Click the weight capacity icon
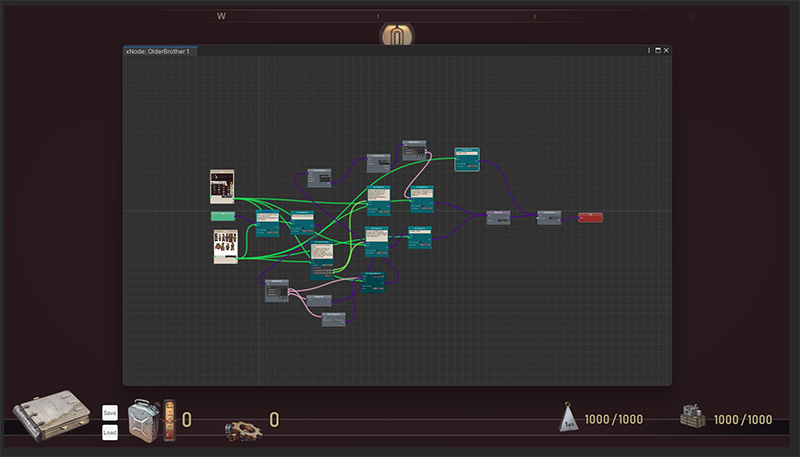The width and height of the screenshot is (800, 457). click(x=568, y=417)
